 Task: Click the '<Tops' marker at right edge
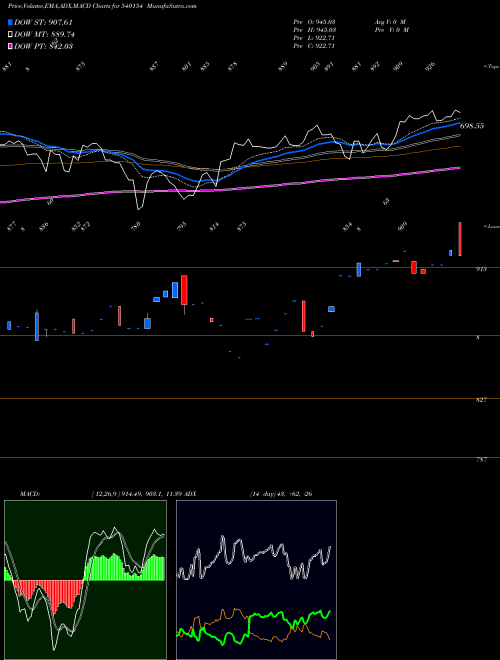tap(491, 67)
